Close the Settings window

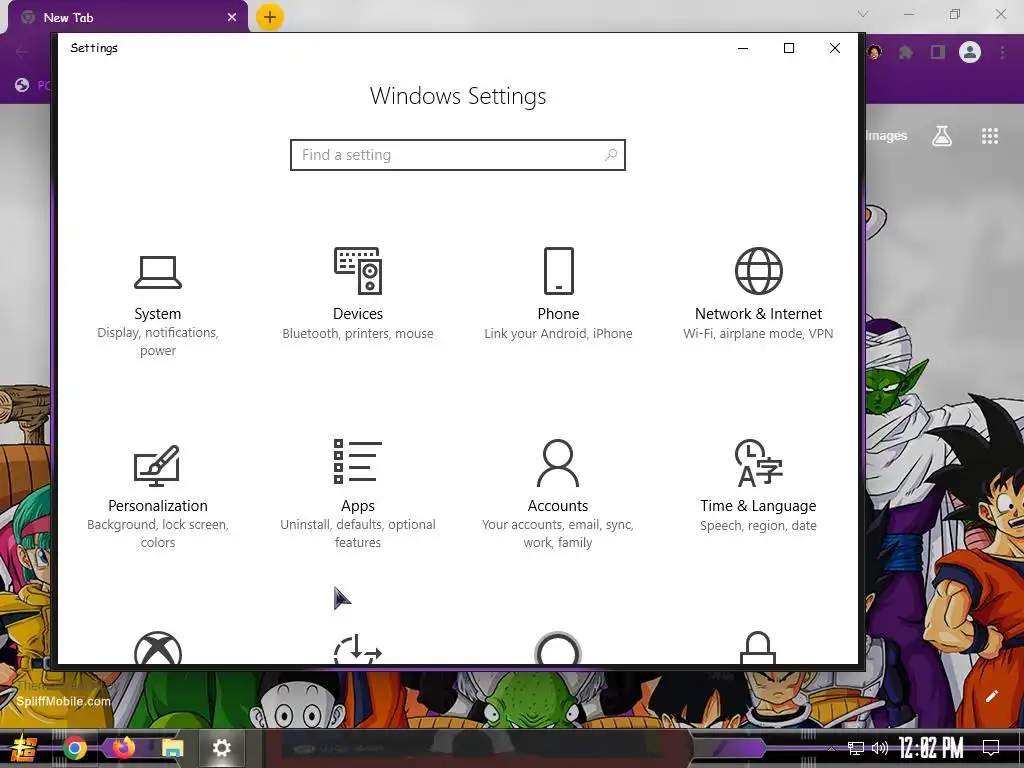click(x=835, y=48)
